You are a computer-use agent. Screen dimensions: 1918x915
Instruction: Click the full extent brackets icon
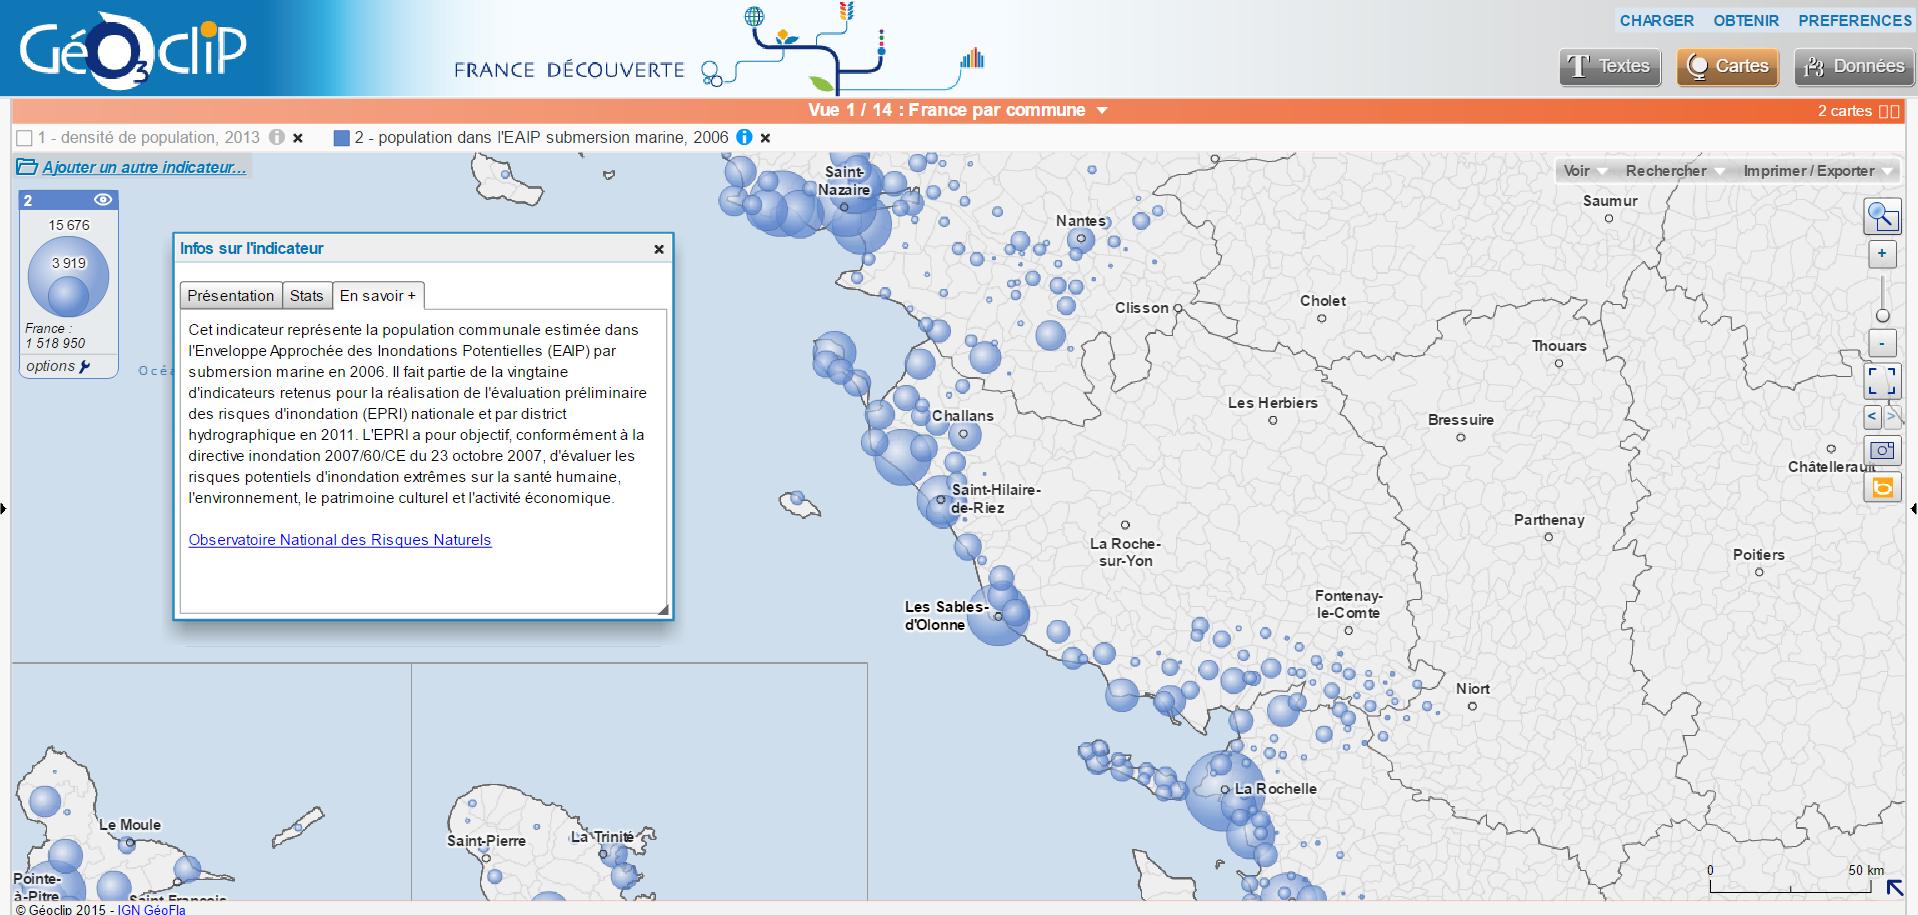tap(1882, 381)
